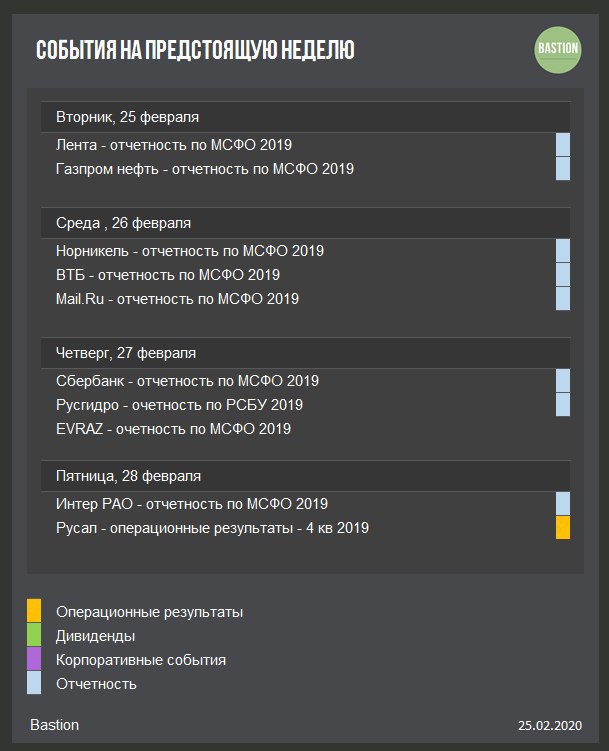Click the light blue Отчетность legend swatch
This screenshot has width=609, height=751.
coord(34,683)
